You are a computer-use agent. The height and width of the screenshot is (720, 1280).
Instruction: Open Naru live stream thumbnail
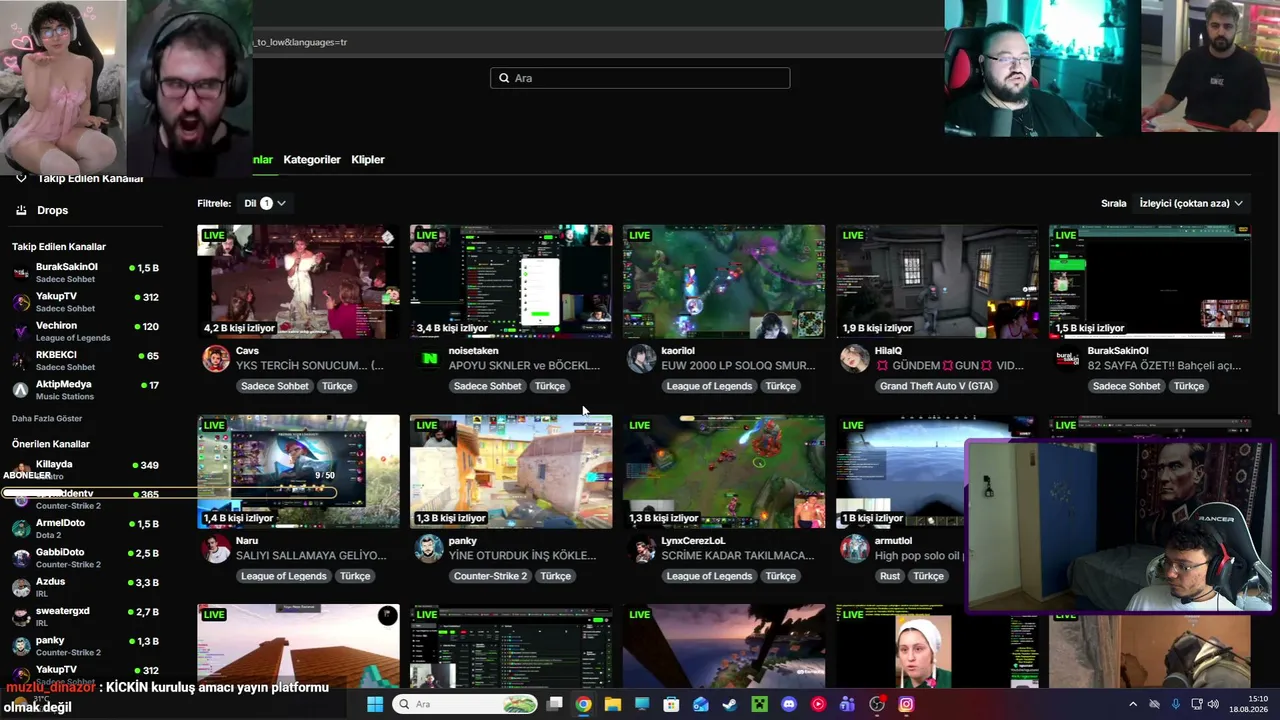point(298,471)
